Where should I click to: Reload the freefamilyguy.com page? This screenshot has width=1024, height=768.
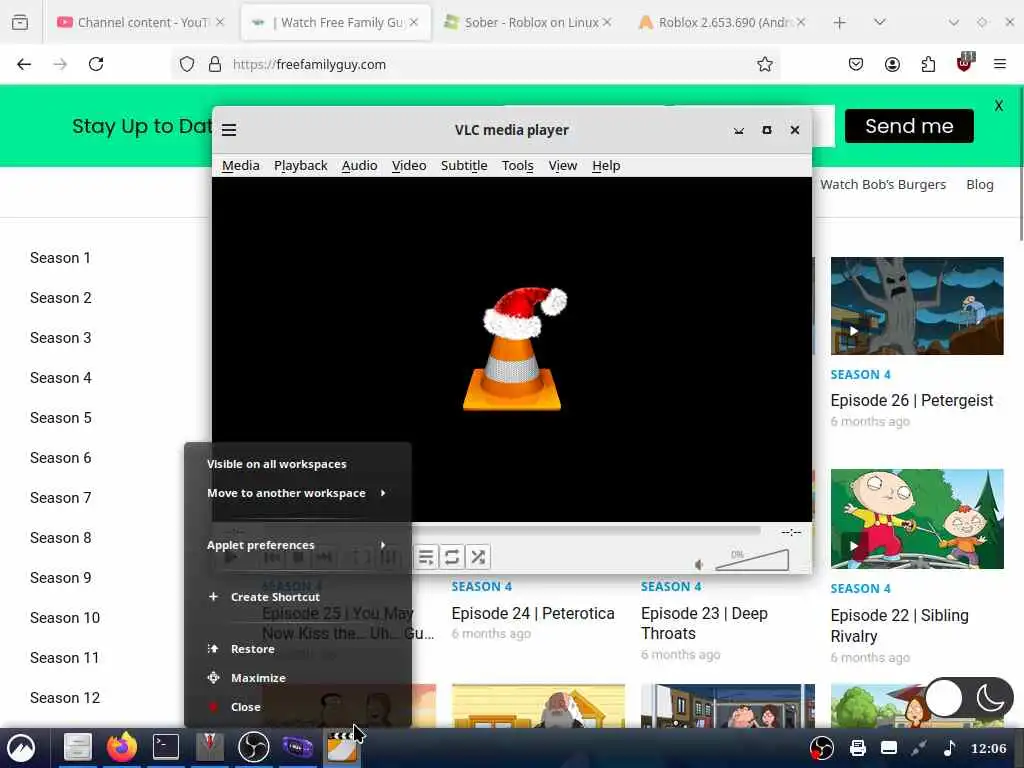coord(96,64)
